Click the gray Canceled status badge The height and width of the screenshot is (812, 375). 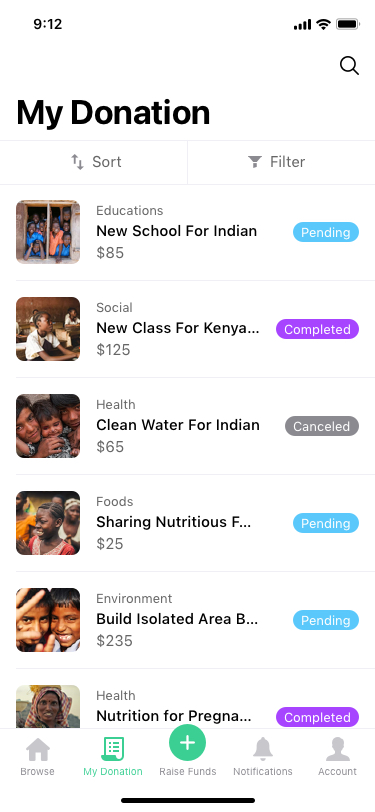[322, 426]
